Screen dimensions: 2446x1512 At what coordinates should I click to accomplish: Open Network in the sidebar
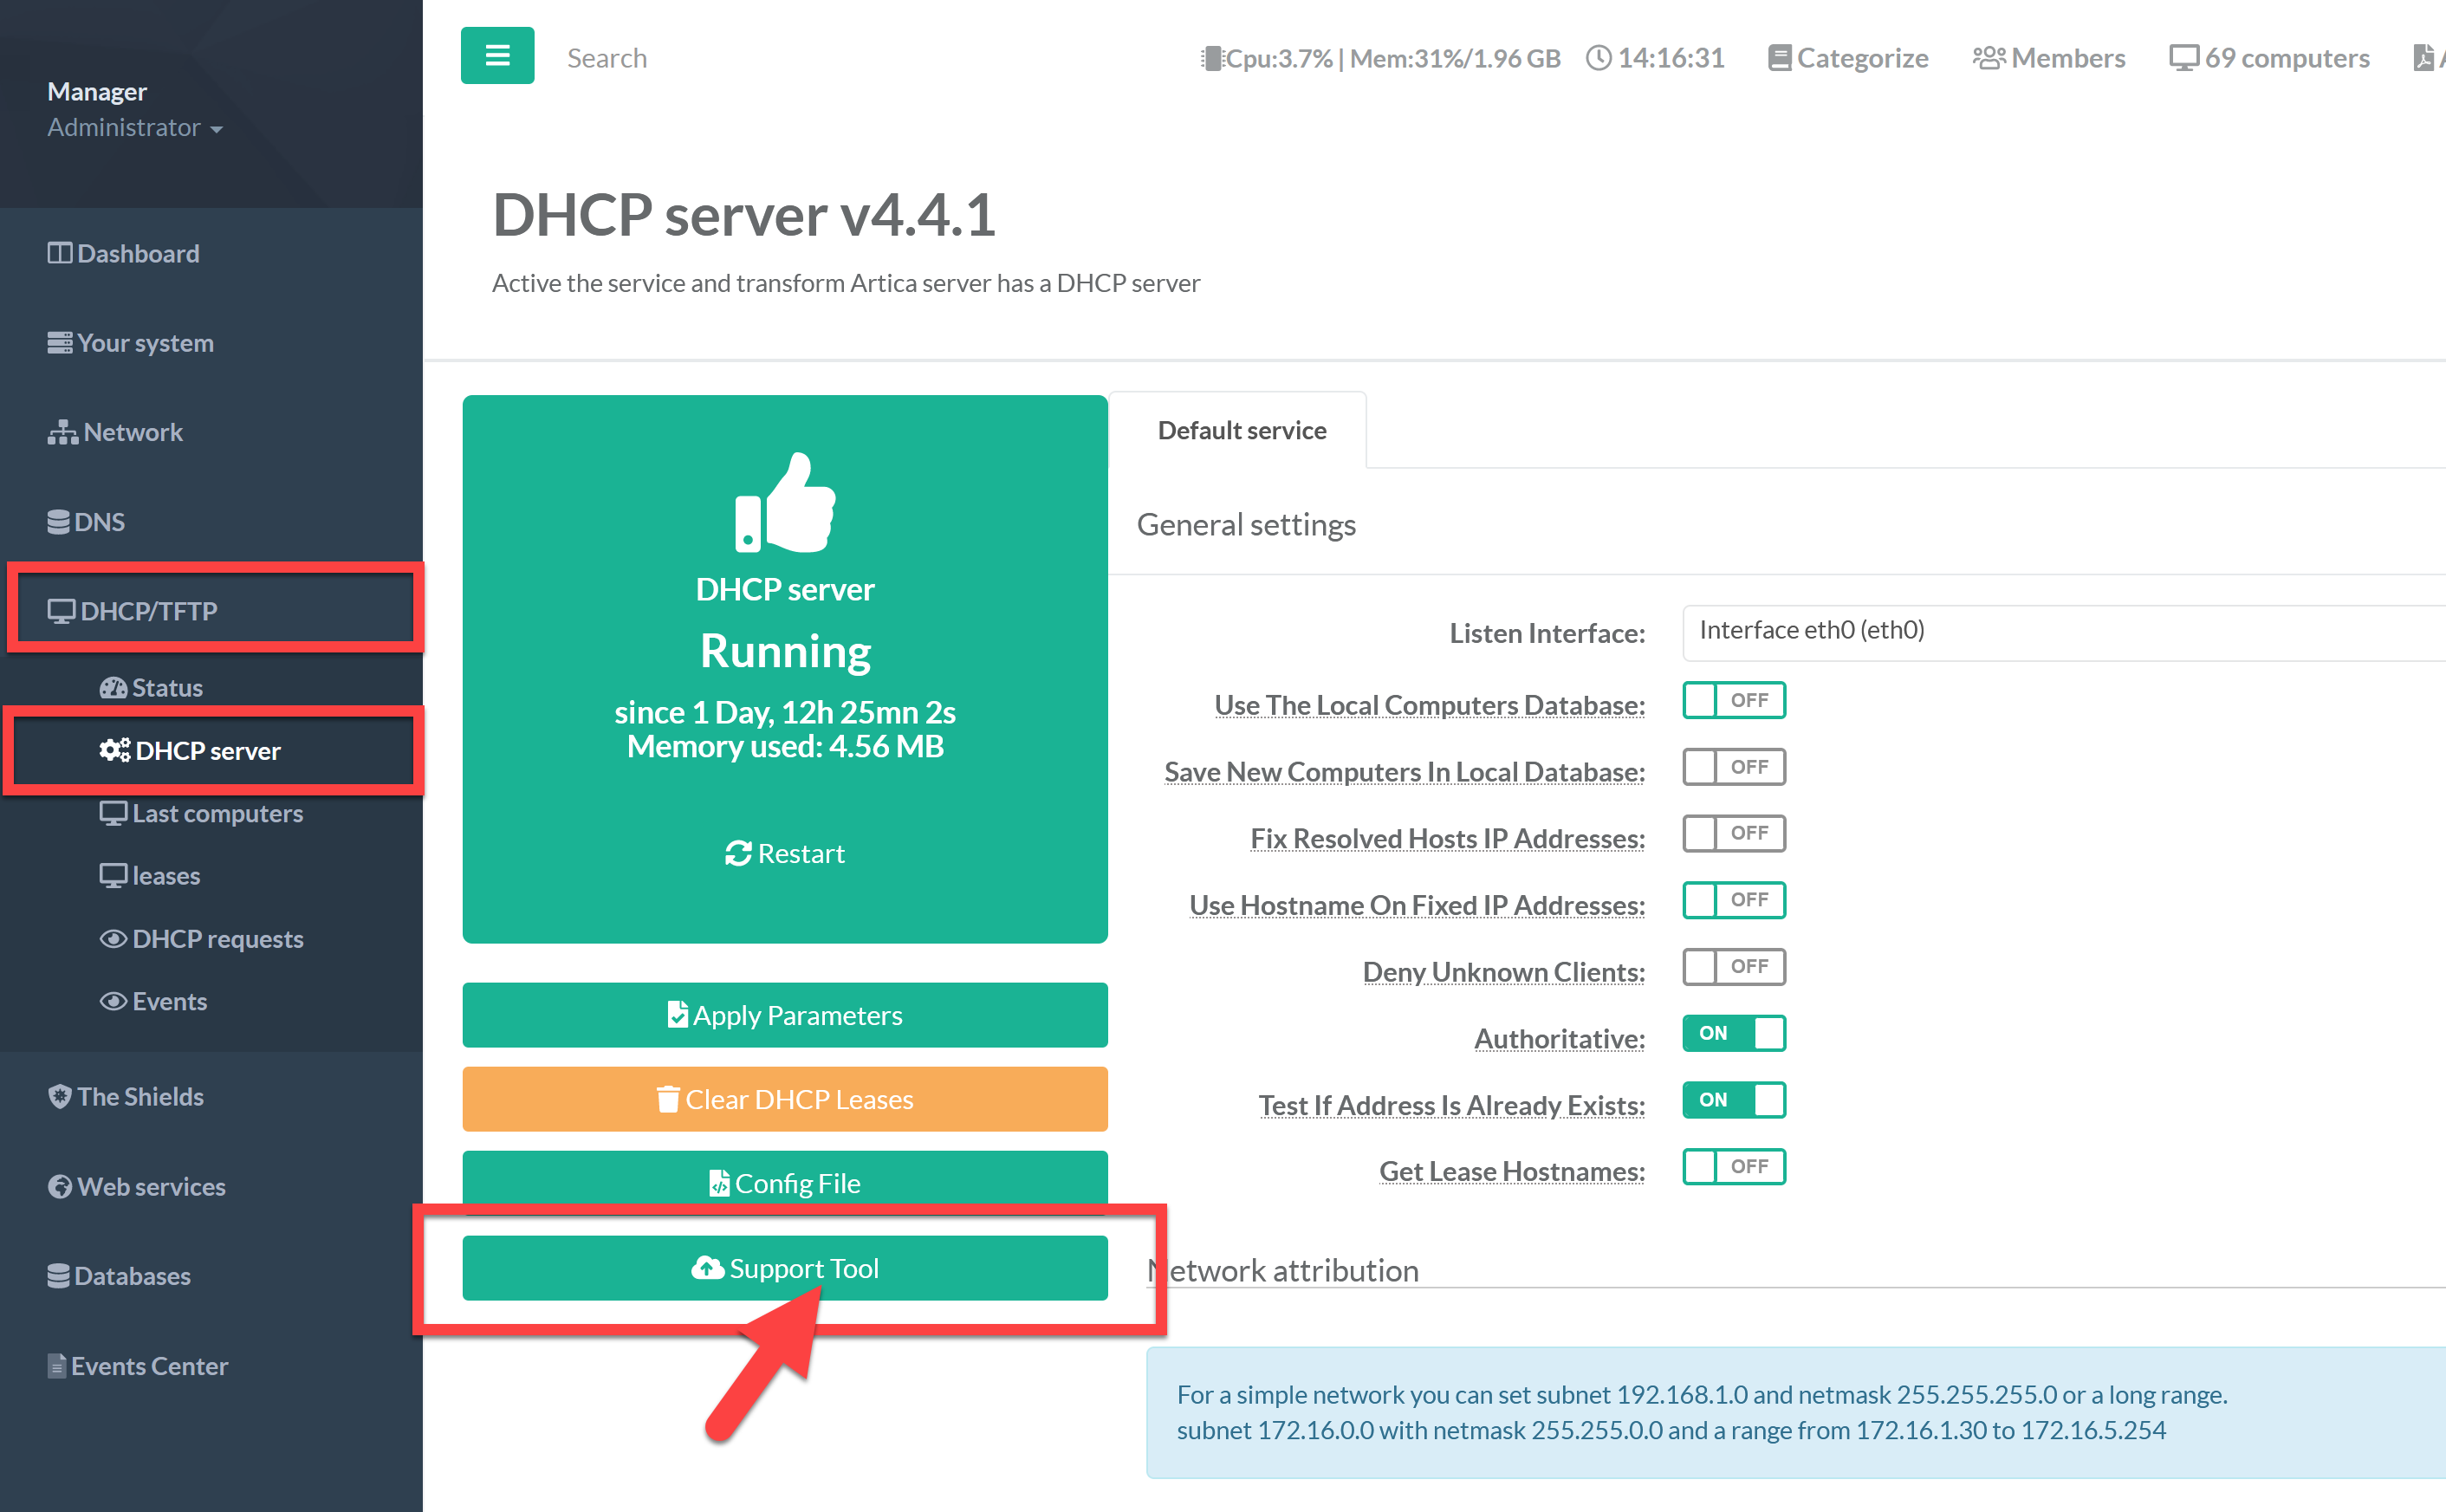coord(132,432)
